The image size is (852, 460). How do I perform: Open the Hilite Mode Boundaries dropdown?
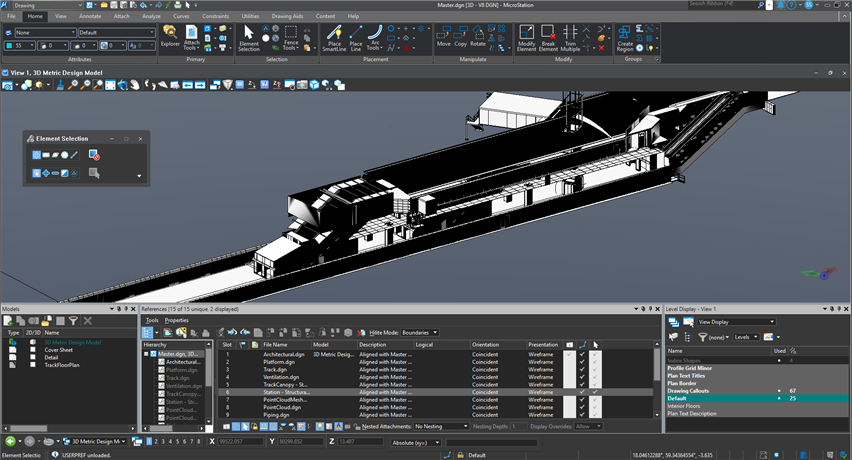pos(419,332)
